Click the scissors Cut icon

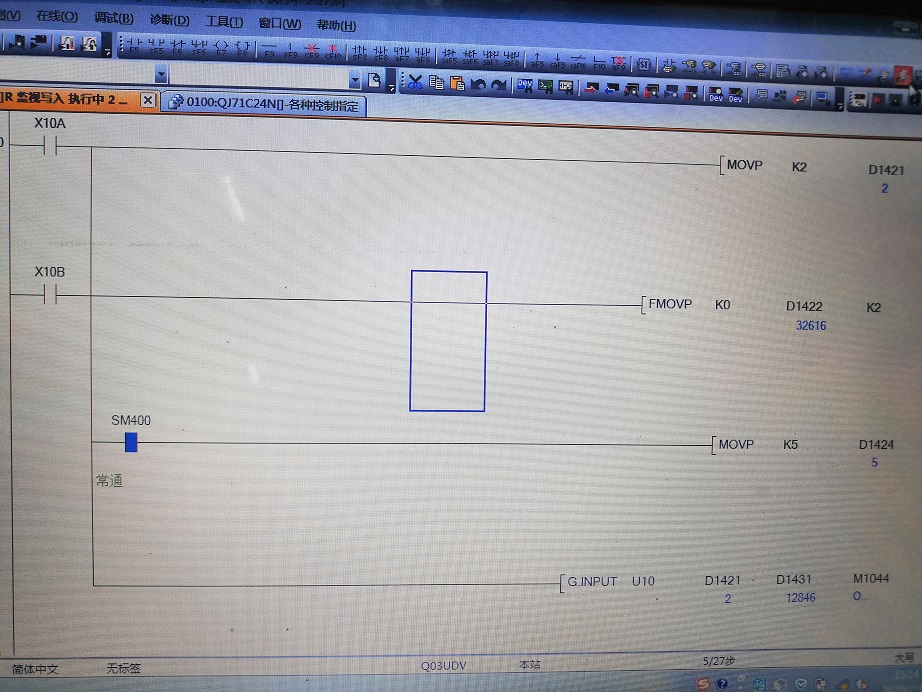tap(416, 85)
